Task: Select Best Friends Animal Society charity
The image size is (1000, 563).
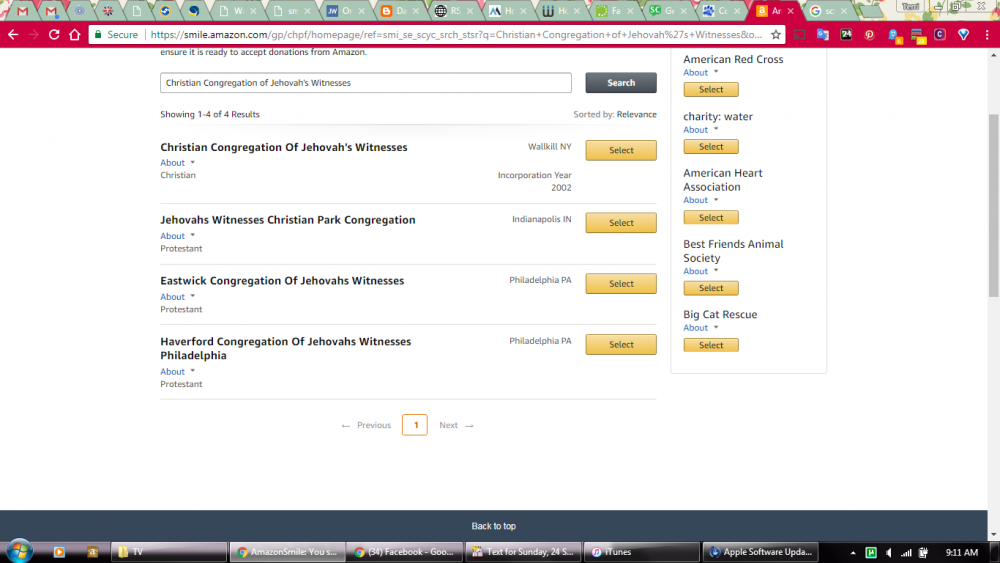Action: 711,288
